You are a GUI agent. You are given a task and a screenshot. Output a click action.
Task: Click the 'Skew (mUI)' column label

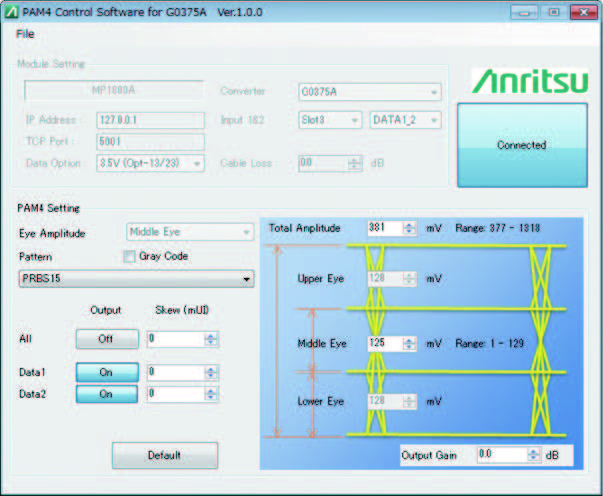point(182,310)
